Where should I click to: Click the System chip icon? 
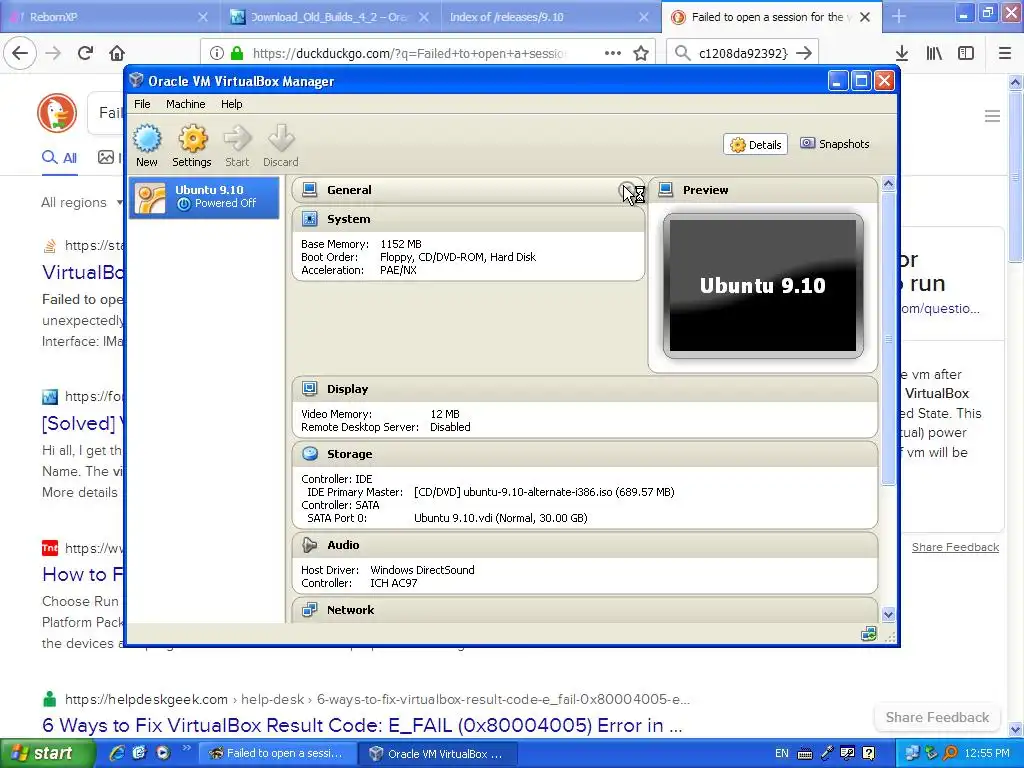pyautogui.click(x=310, y=219)
